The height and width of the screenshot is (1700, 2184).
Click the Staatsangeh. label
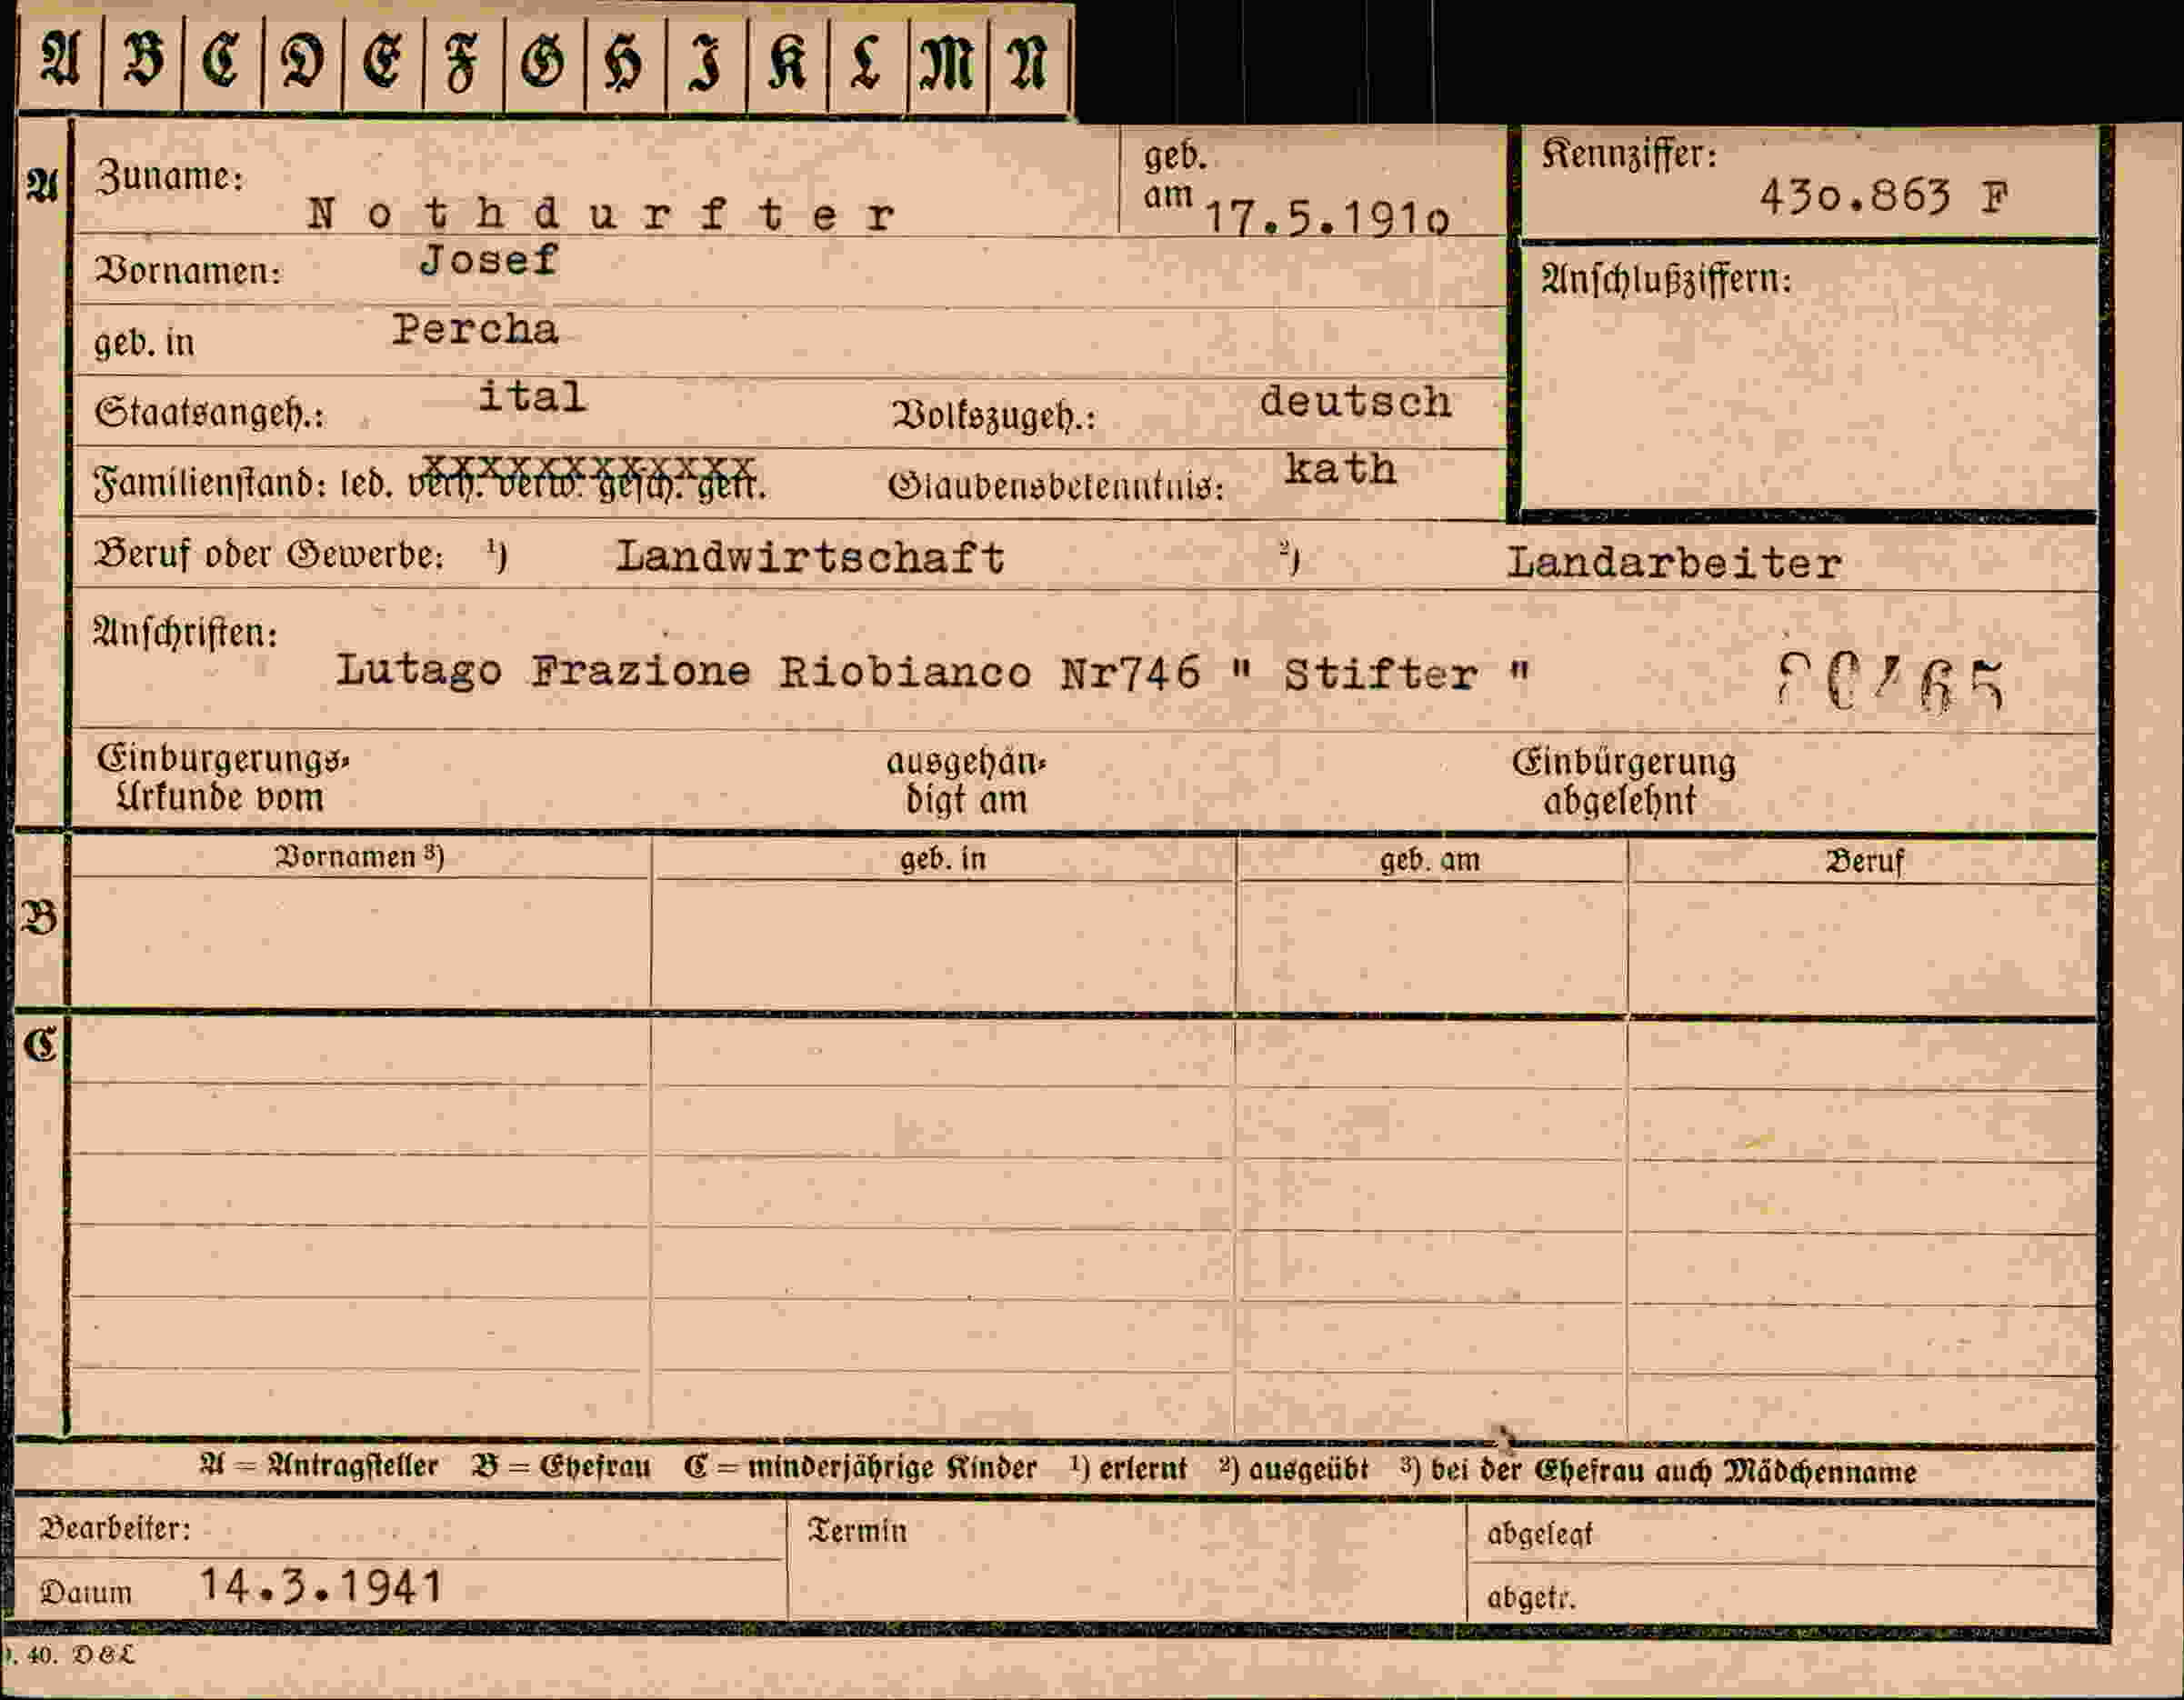tap(209, 412)
